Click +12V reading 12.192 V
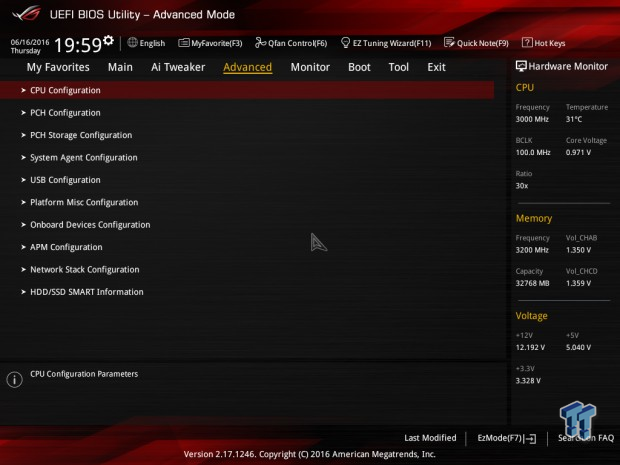620x465 pixels. pos(530,348)
